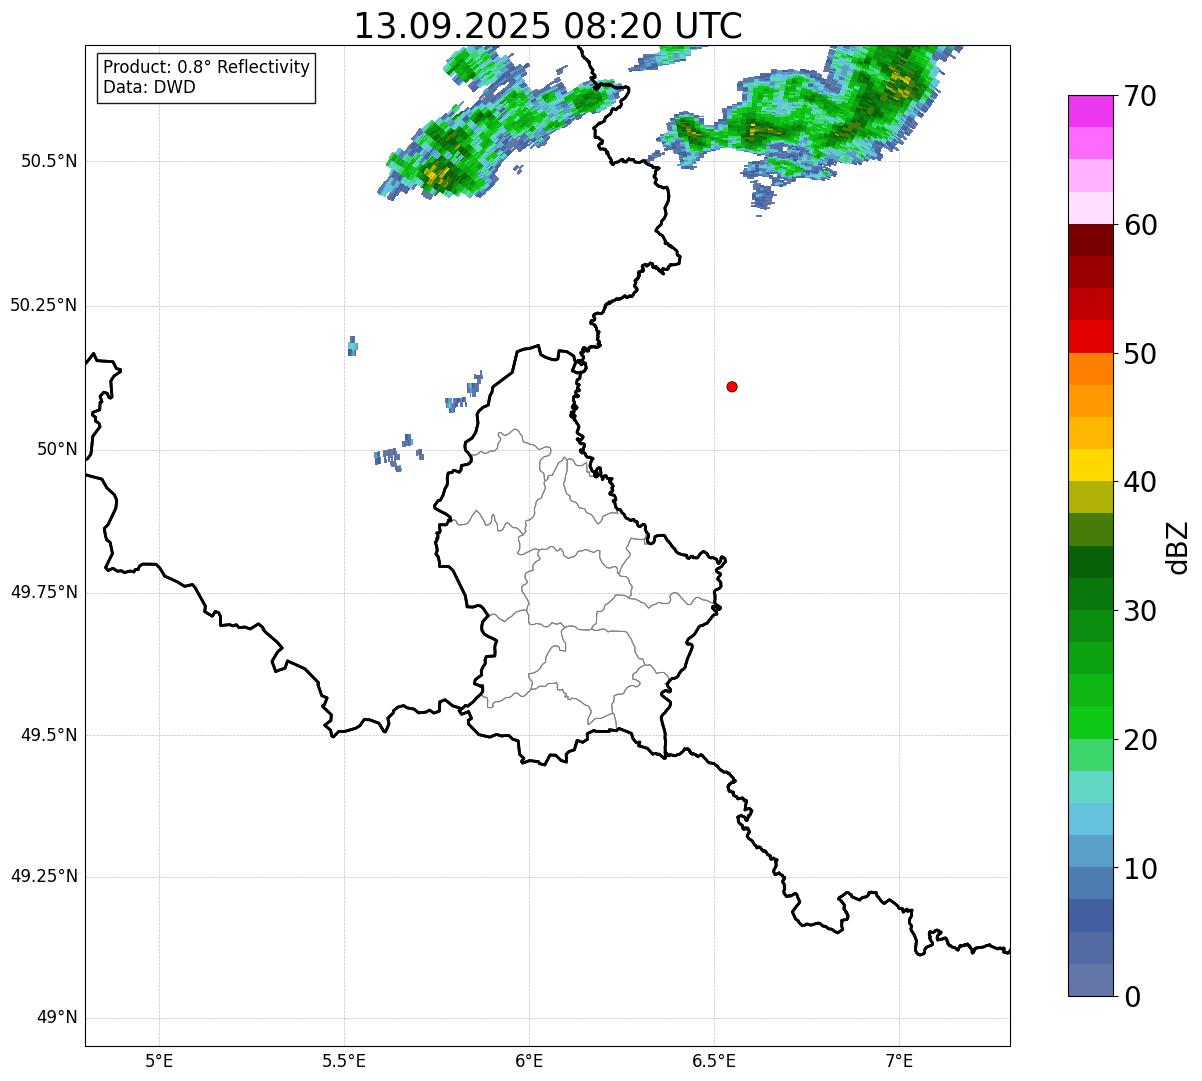Click the title 13.09.2025 08:20 UTC
Image resolution: width=1202 pixels, height=1081 pixels.
coord(548,26)
